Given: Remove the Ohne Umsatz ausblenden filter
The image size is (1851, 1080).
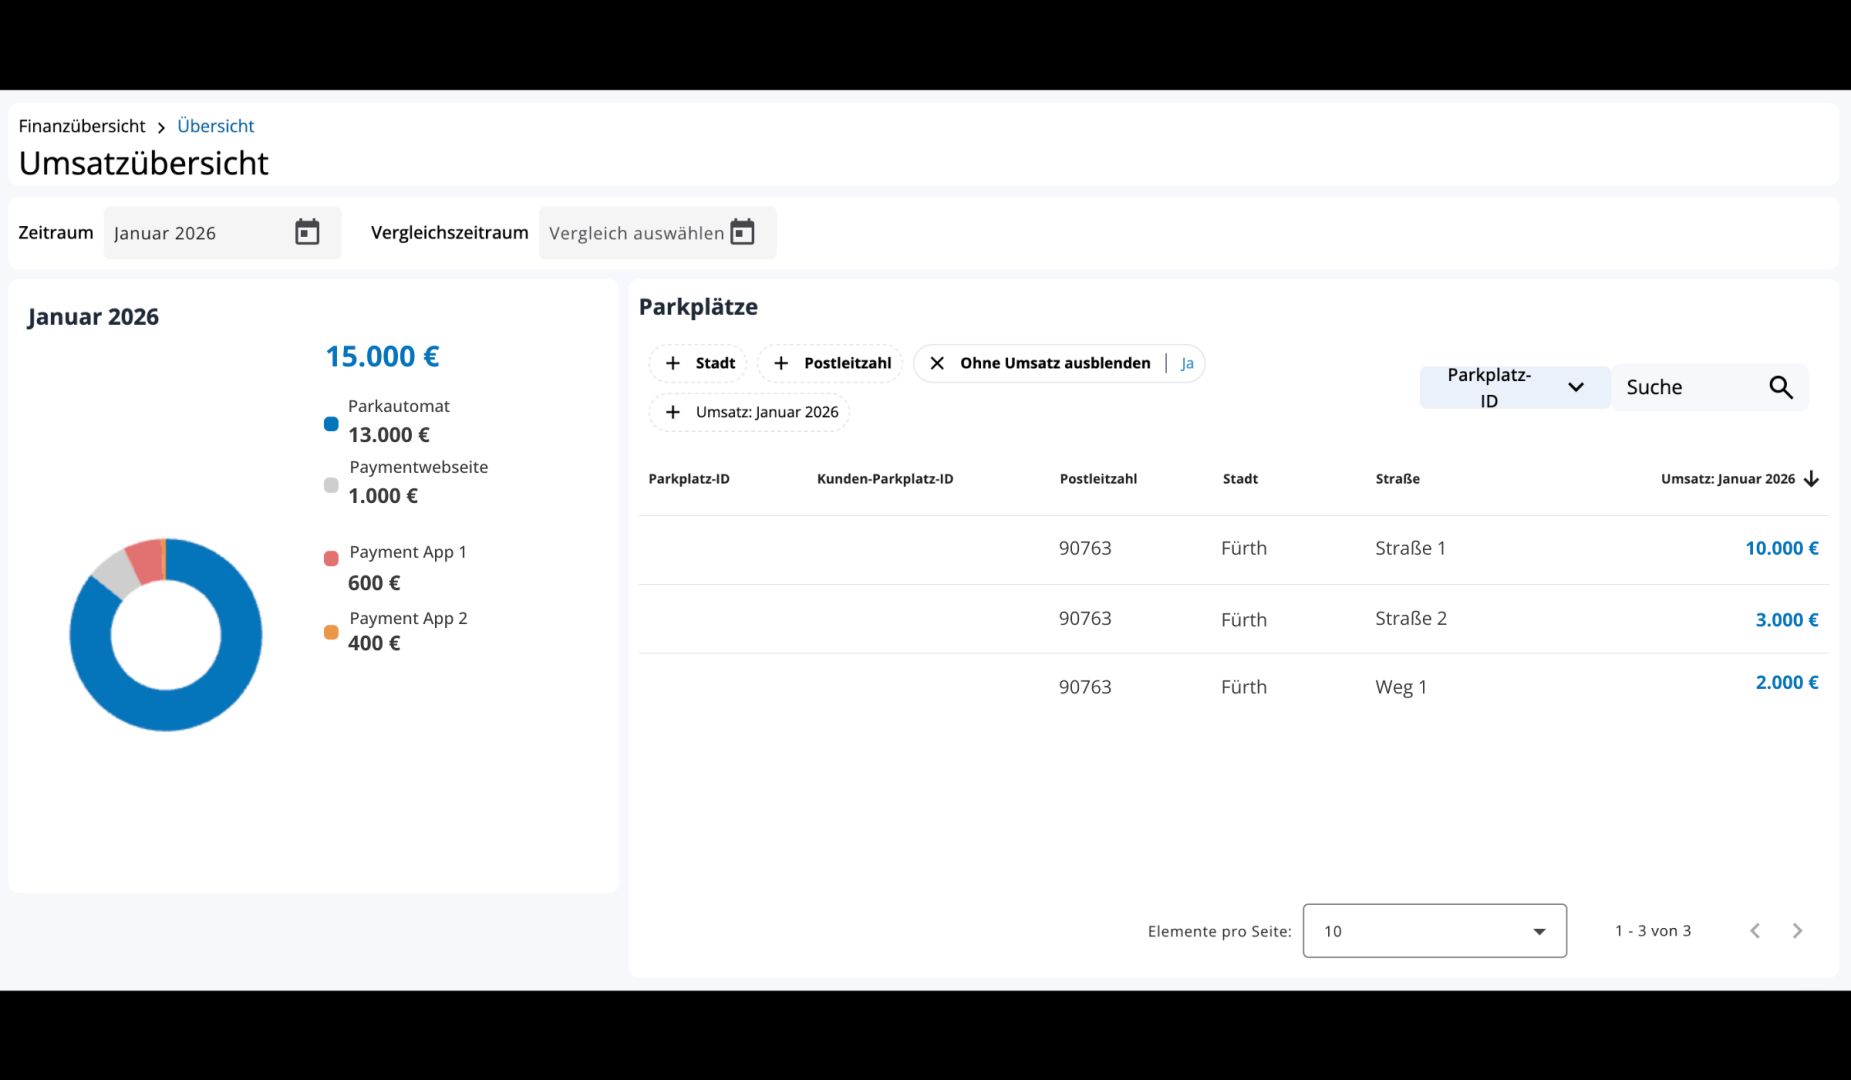Looking at the screenshot, I should (937, 363).
